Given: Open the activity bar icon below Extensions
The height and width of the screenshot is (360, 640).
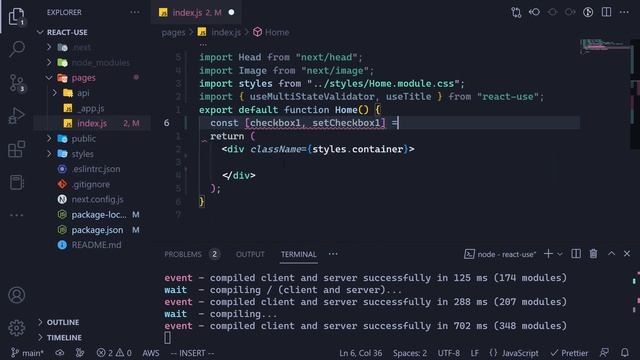Looking at the screenshot, I should point(16,182).
